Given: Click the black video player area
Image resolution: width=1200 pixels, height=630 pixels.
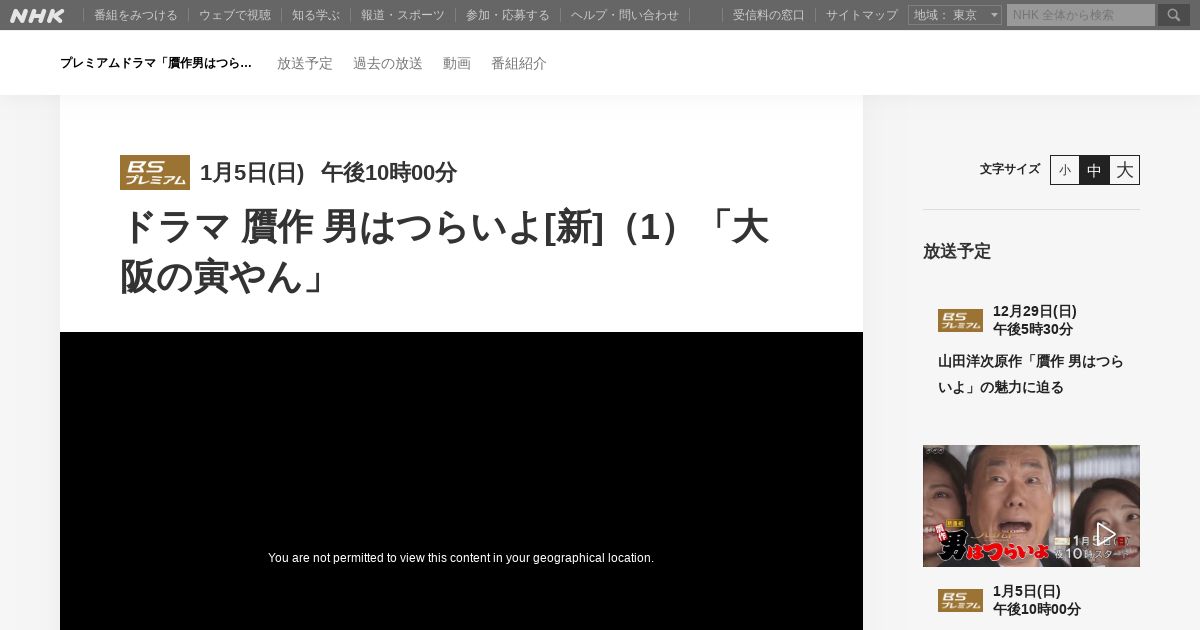Looking at the screenshot, I should point(461,481).
